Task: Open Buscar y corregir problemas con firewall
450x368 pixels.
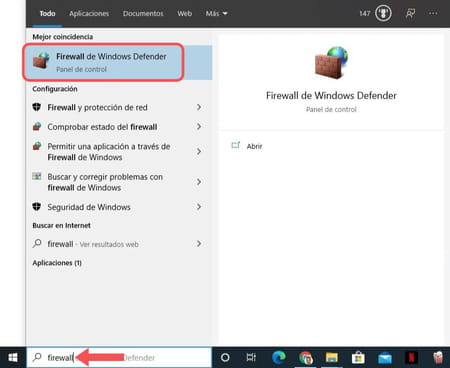Action: pos(105,182)
